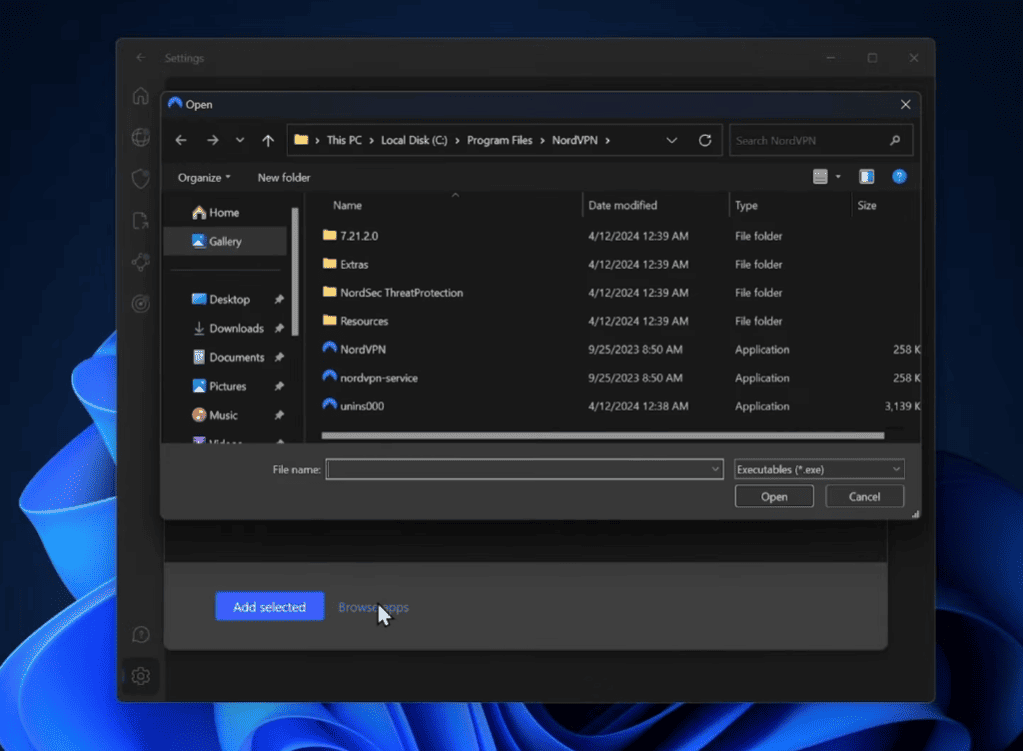Click the Add selected button
Image resolution: width=1023 pixels, height=751 pixels.
coord(269,606)
